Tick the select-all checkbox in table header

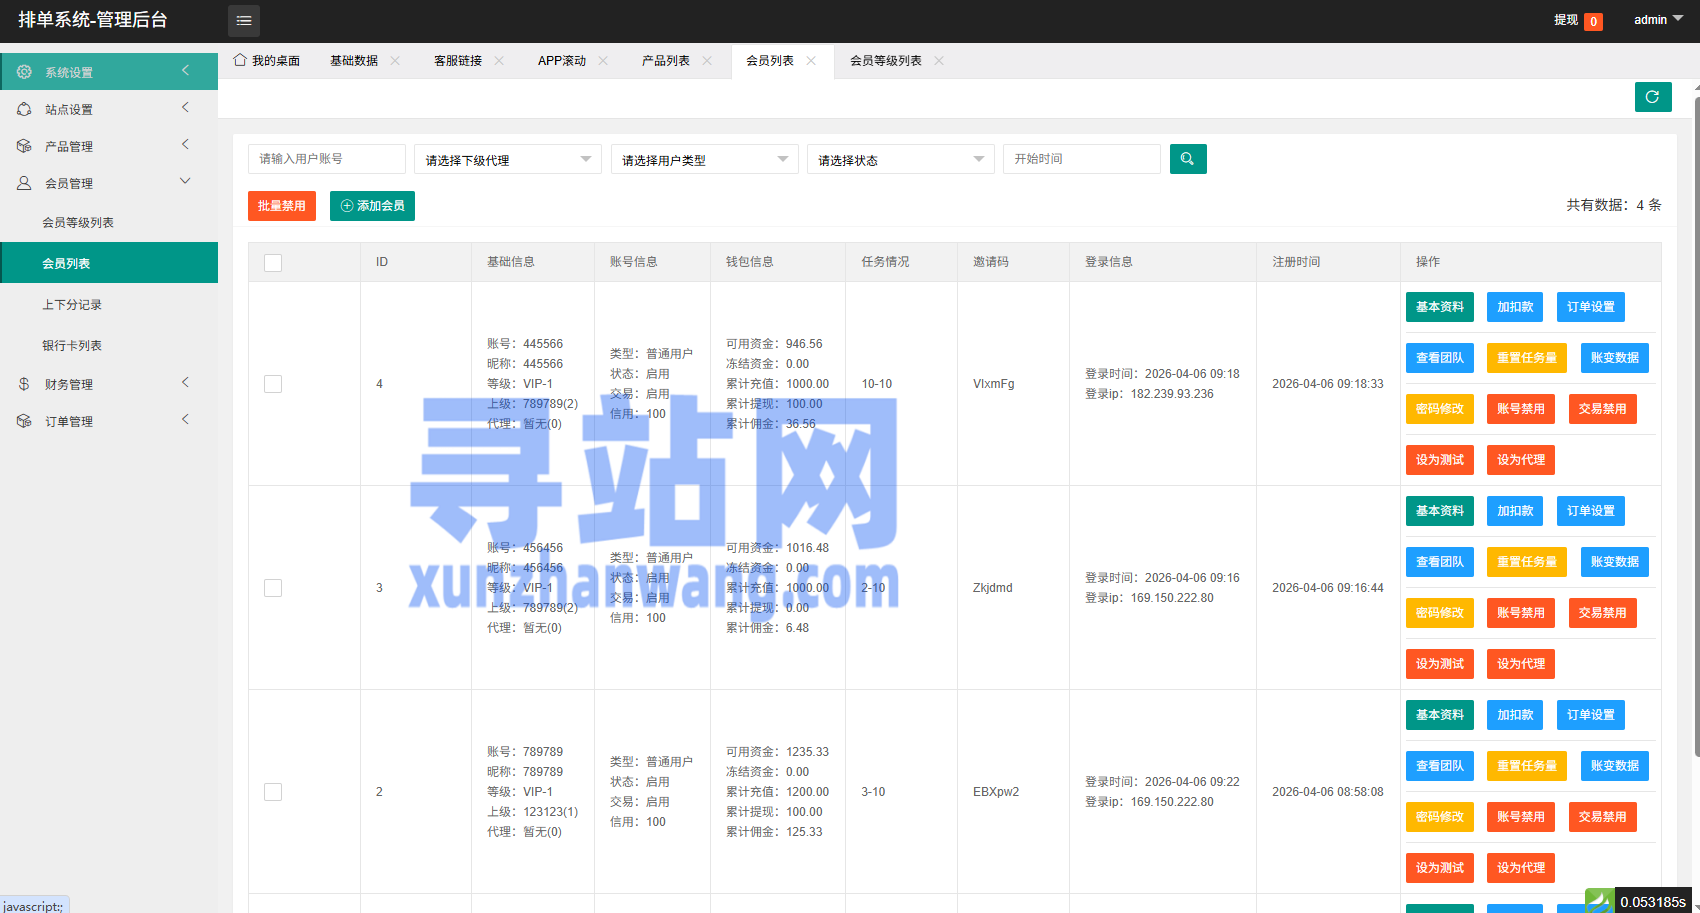coord(273,263)
